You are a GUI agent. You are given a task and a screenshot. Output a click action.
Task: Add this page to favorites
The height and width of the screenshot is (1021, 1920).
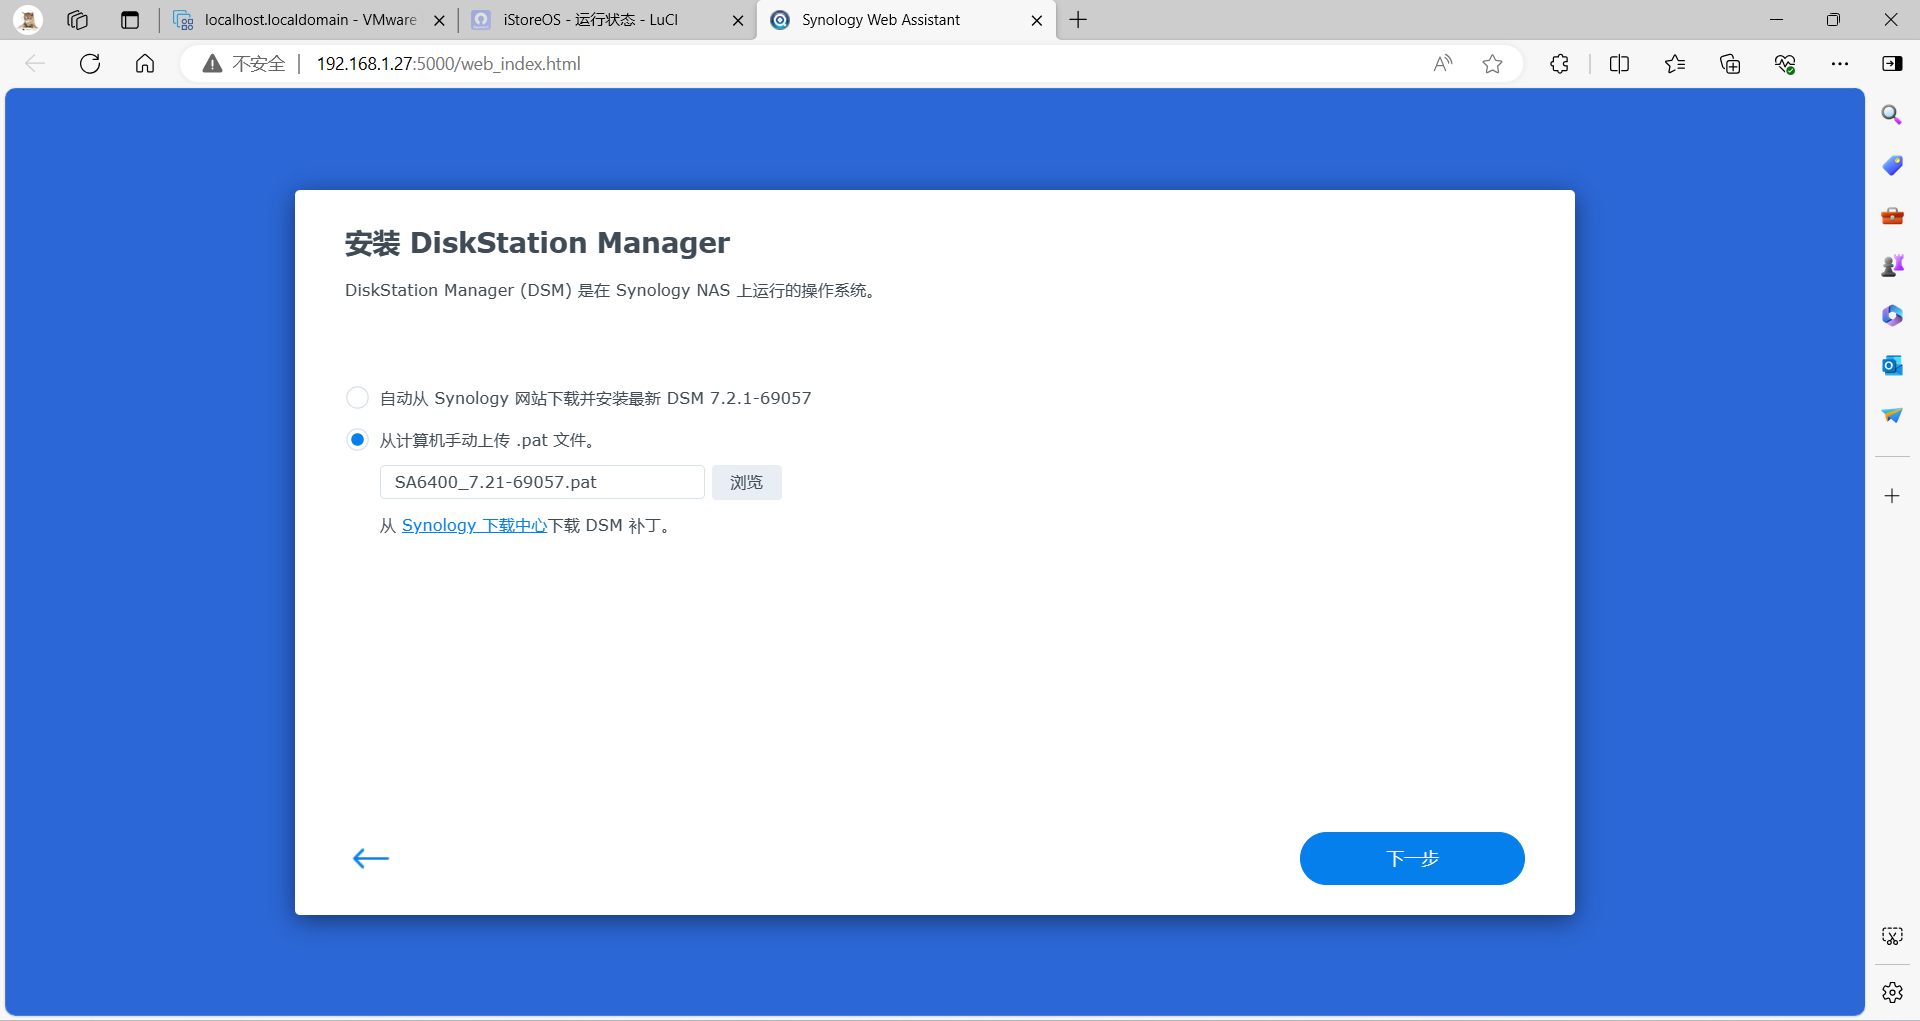click(x=1492, y=64)
